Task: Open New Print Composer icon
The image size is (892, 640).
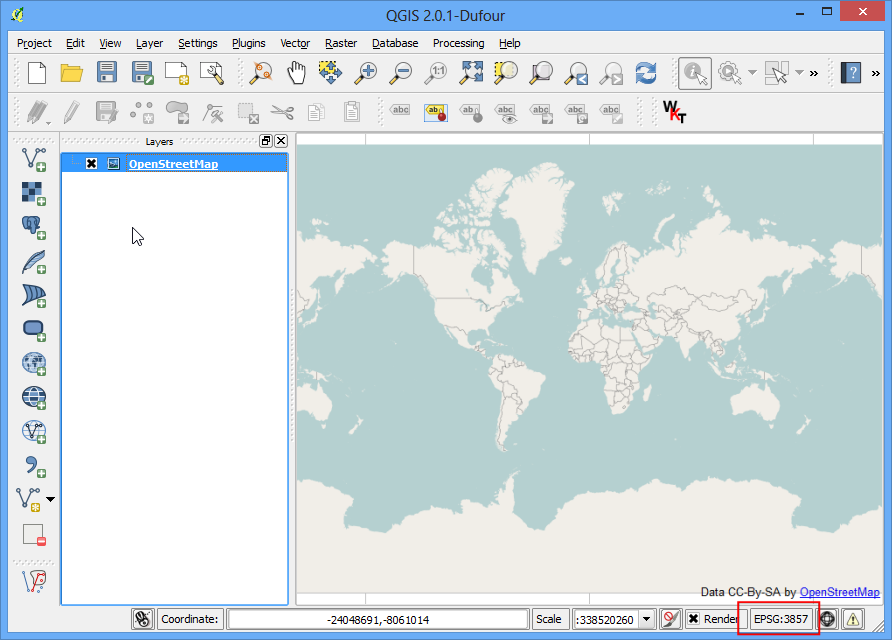Action: click(176, 73)
